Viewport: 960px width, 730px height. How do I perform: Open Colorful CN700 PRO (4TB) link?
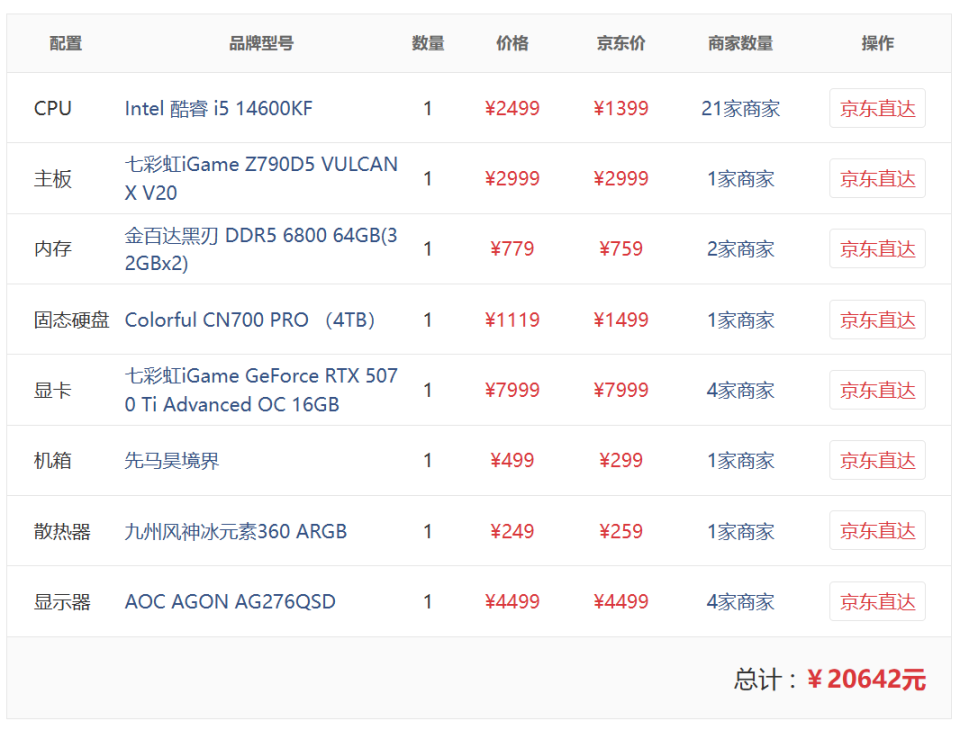[x=250, y=320]
